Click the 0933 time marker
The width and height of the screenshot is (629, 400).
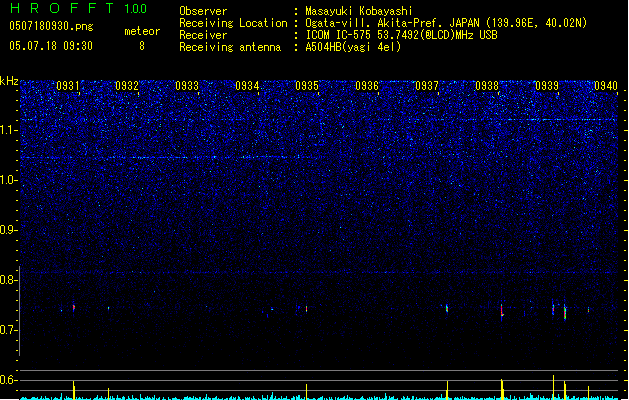(x=187, y=86)
